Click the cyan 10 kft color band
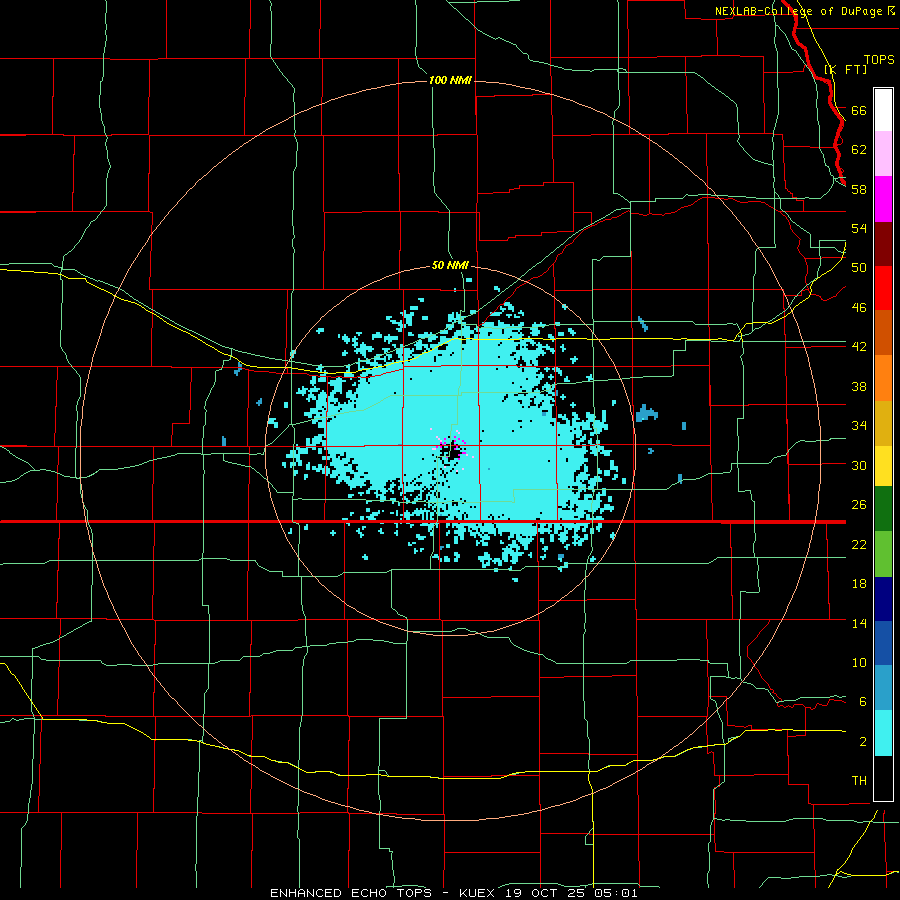 (883, 733)
